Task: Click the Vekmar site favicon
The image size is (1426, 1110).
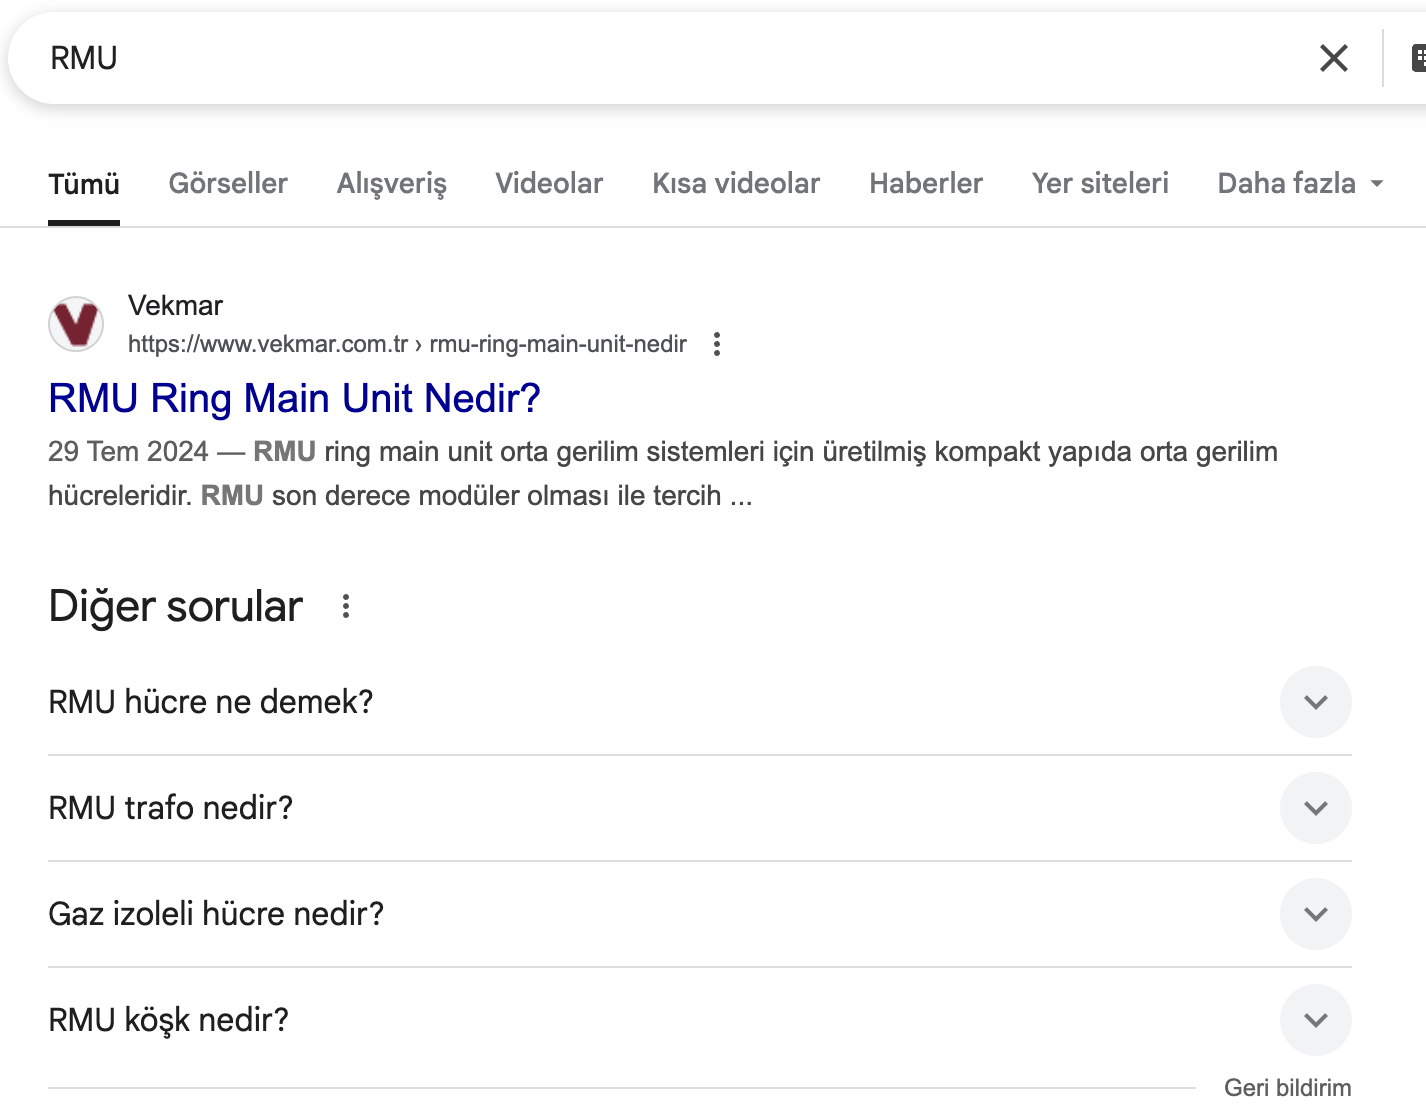Action: click(x=76, y=324)
